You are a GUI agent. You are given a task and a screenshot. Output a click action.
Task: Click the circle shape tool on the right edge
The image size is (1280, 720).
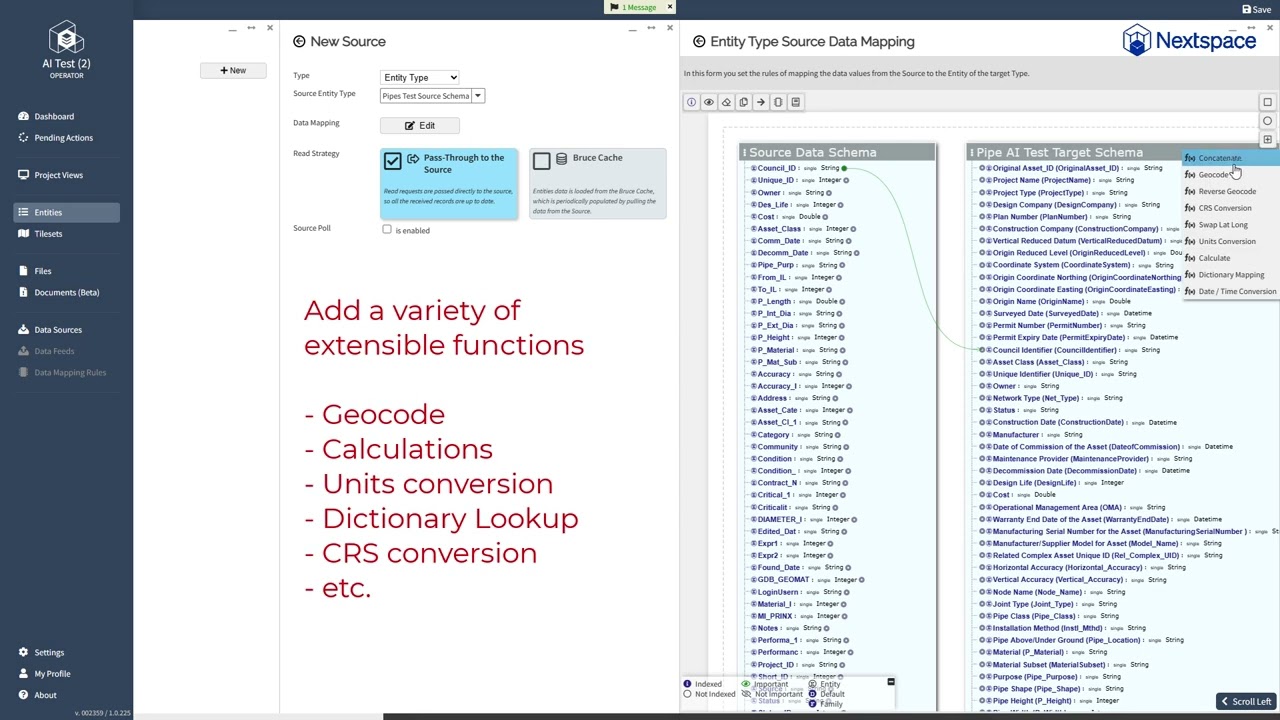[1267, 121]
